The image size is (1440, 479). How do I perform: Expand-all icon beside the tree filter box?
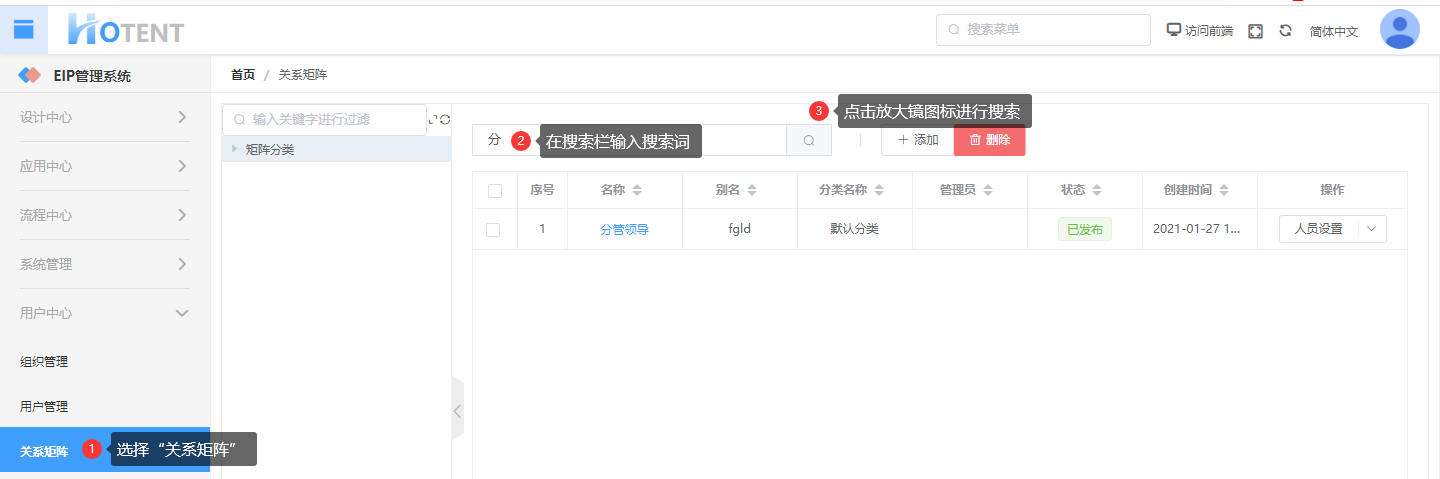click(x=433, y=120)
